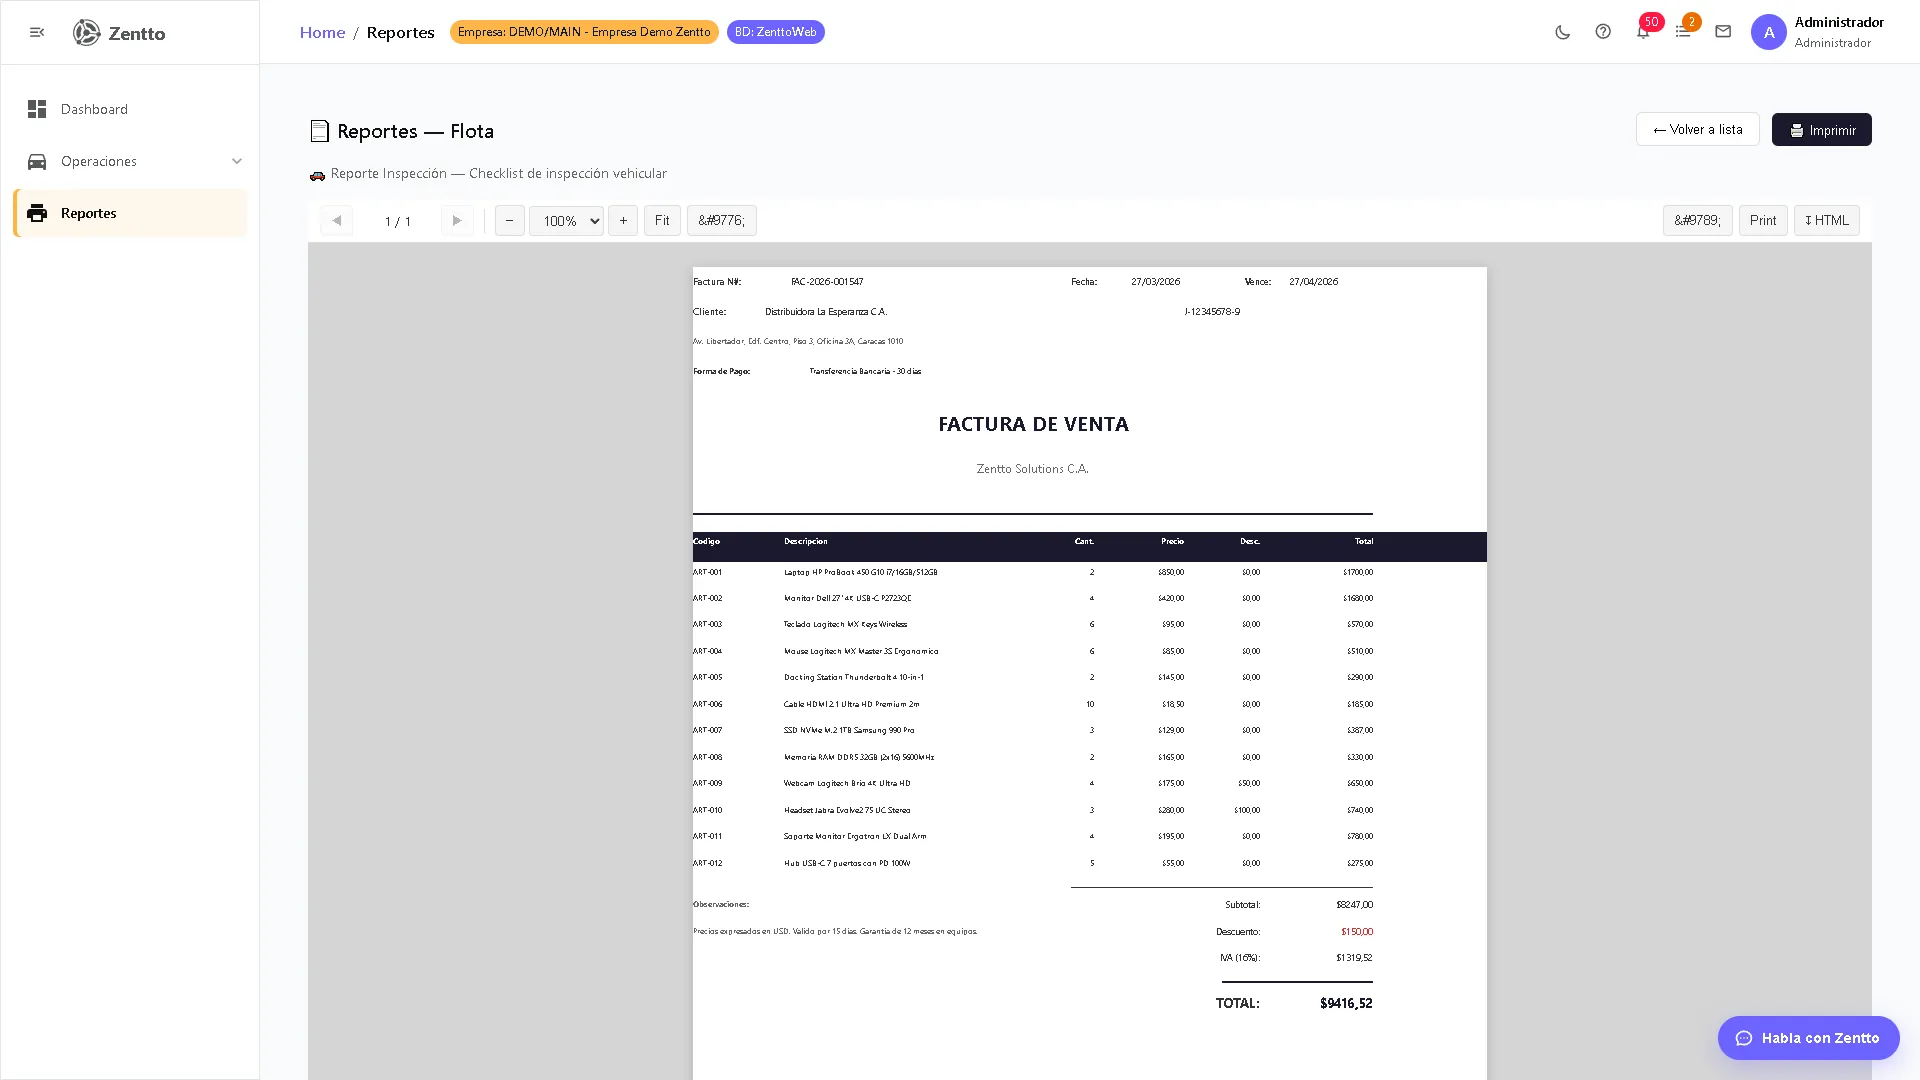
Task: Expand the Operaciones chevron
Action: (x=237, y=161)
